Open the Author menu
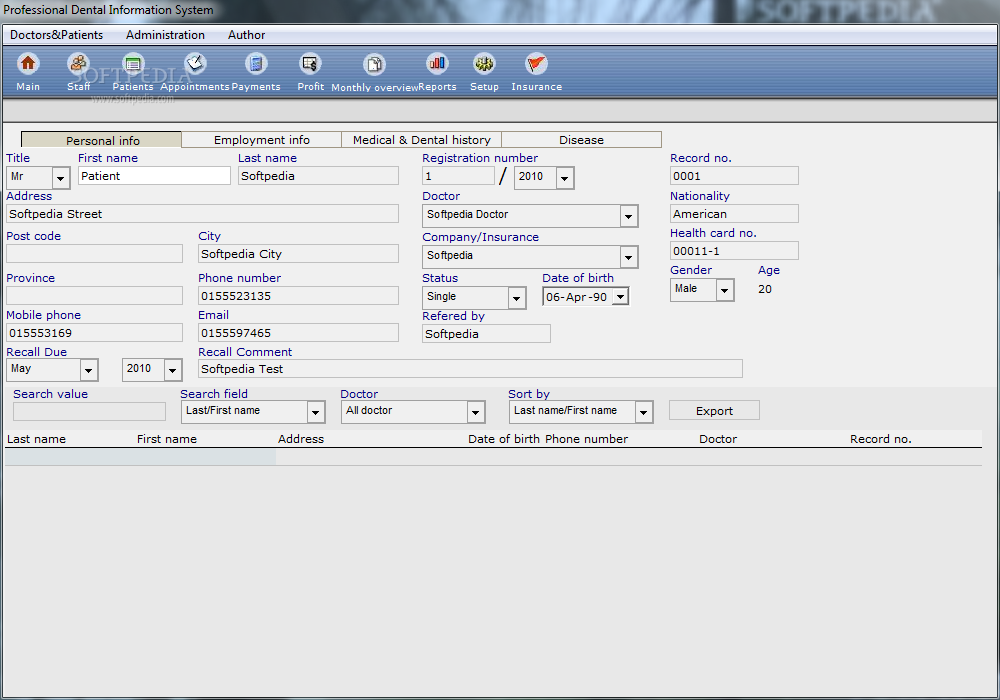The height and width of the screenshot is (700, 1000). coord(246,35)
